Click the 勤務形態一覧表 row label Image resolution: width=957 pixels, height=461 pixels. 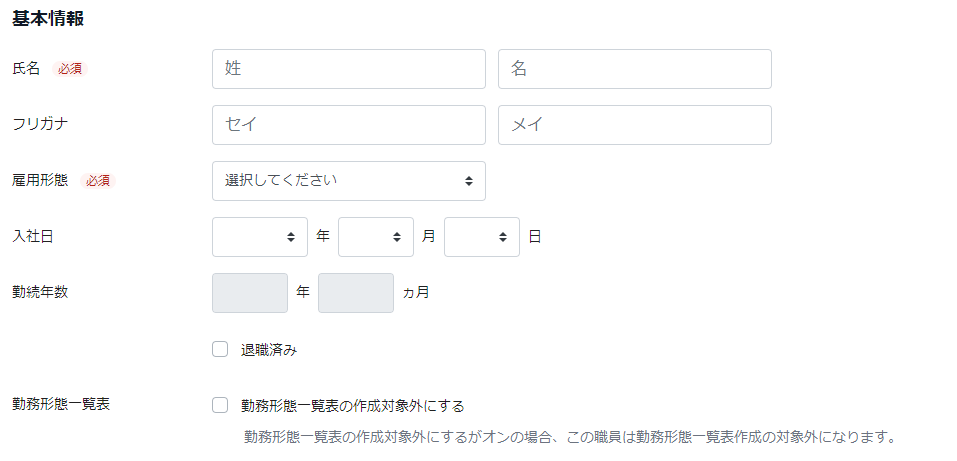click(61, 404)
